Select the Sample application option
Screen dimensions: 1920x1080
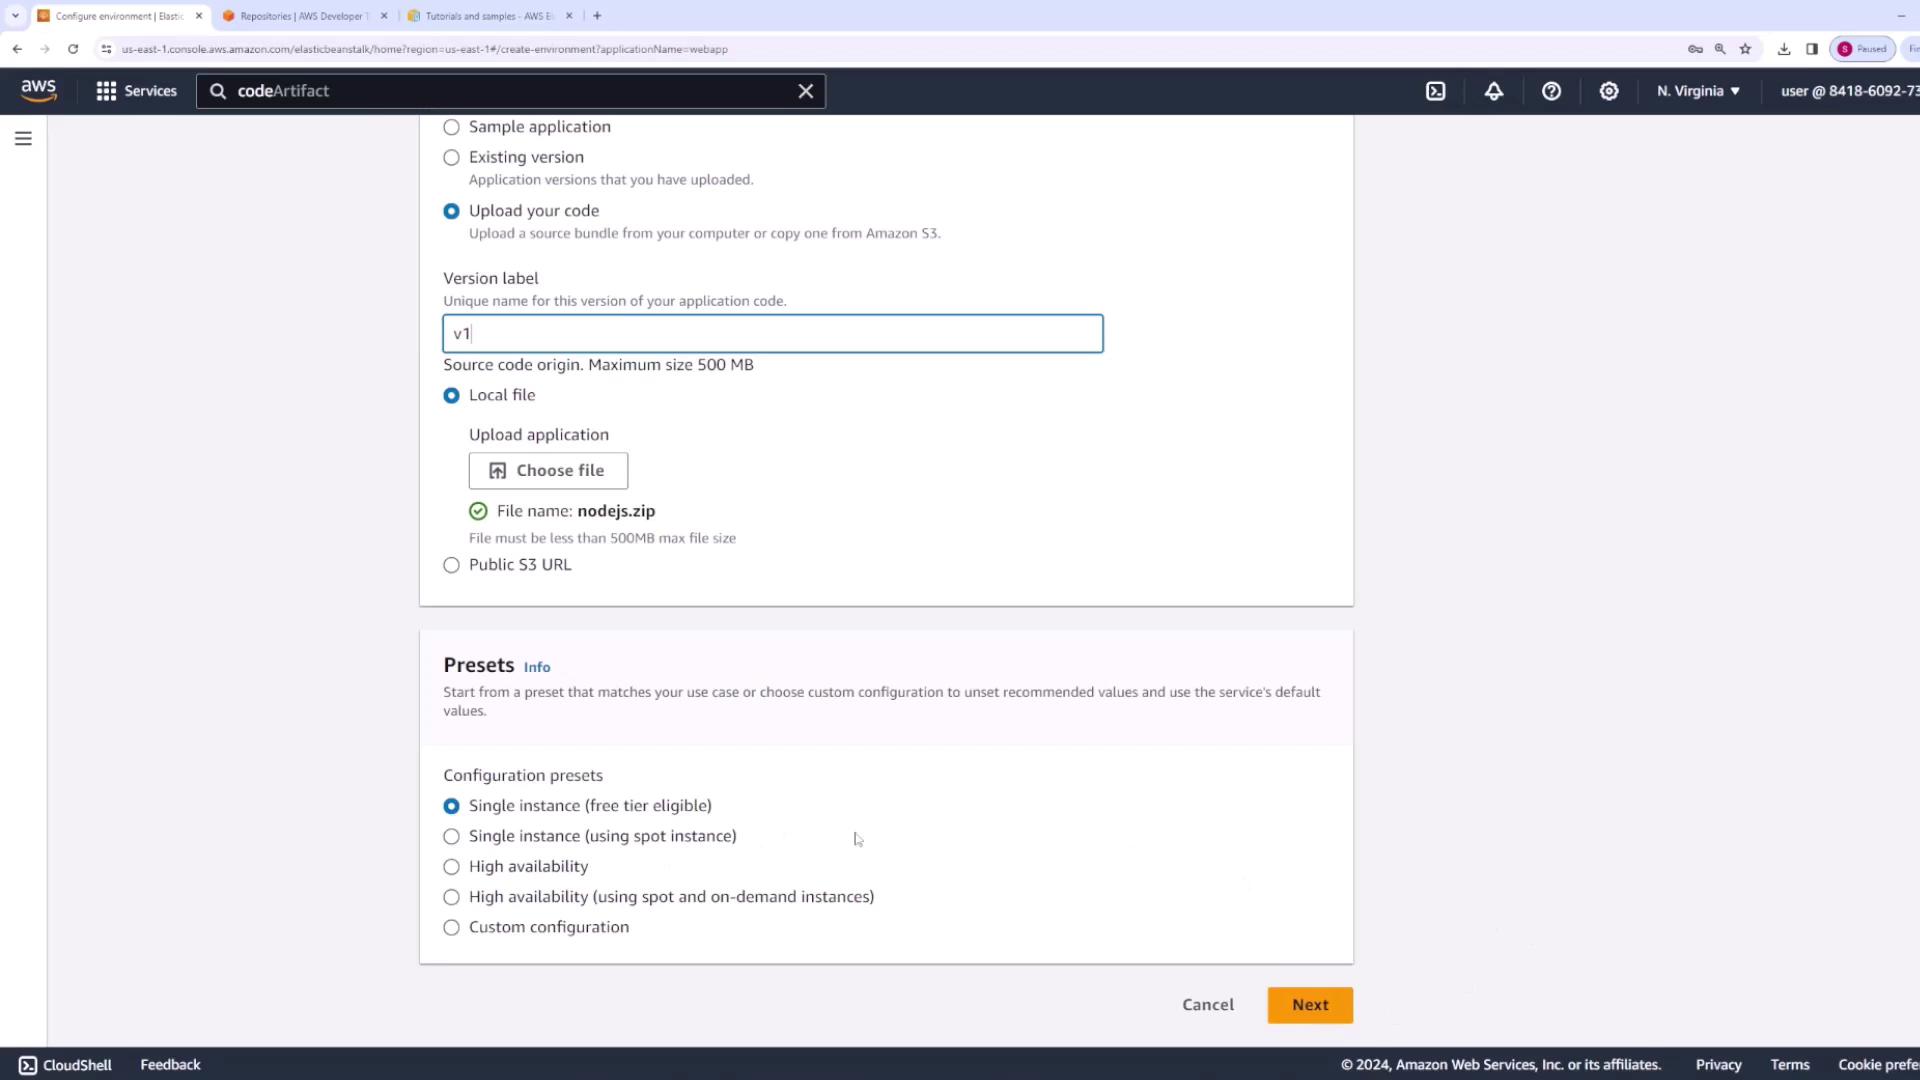coord(452,127)
